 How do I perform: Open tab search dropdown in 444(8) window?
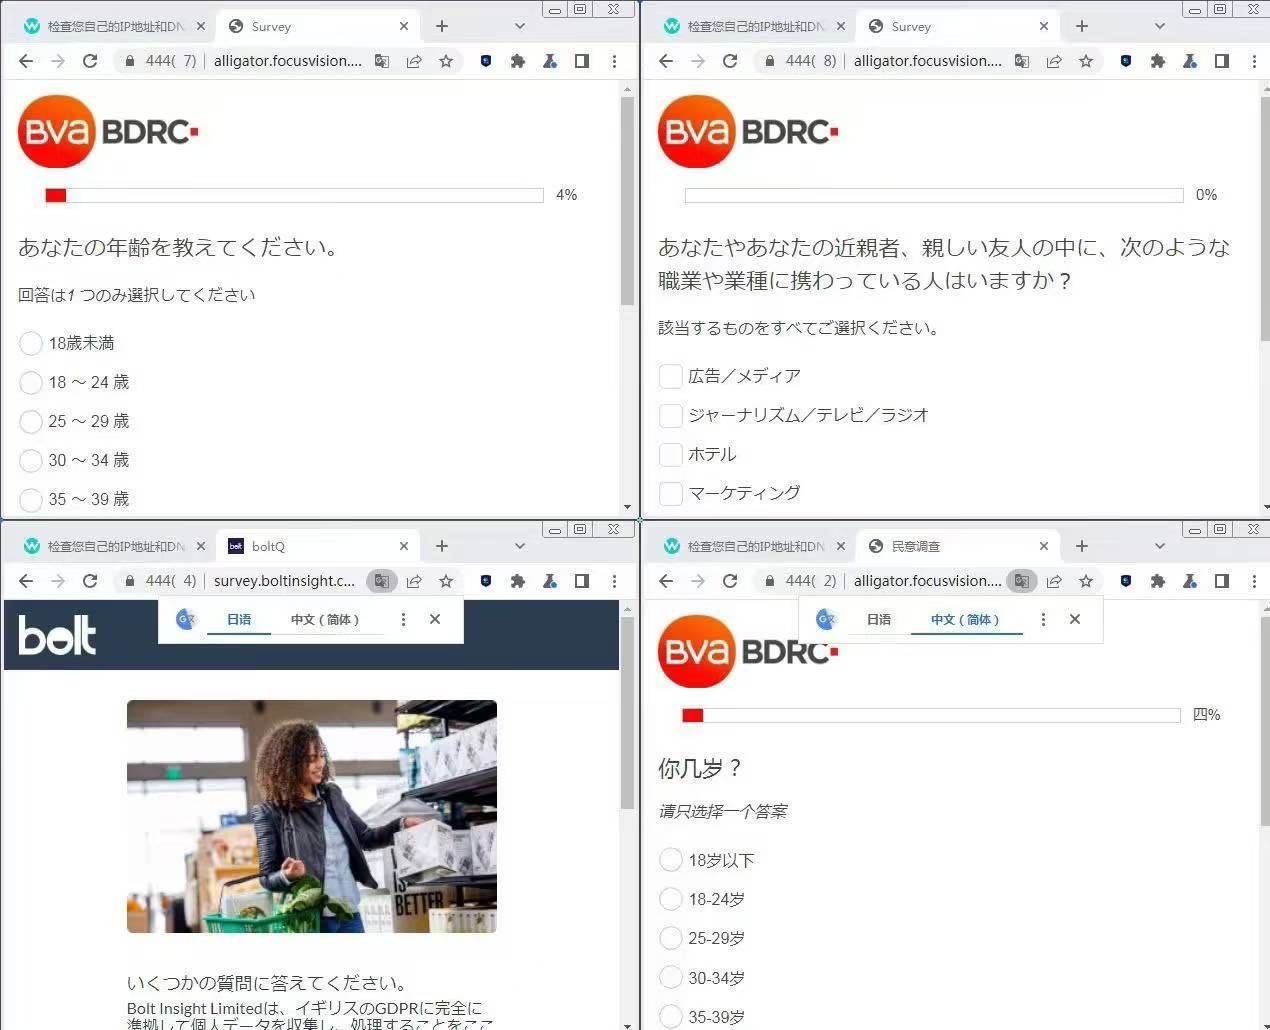[x=1160, y=26]
